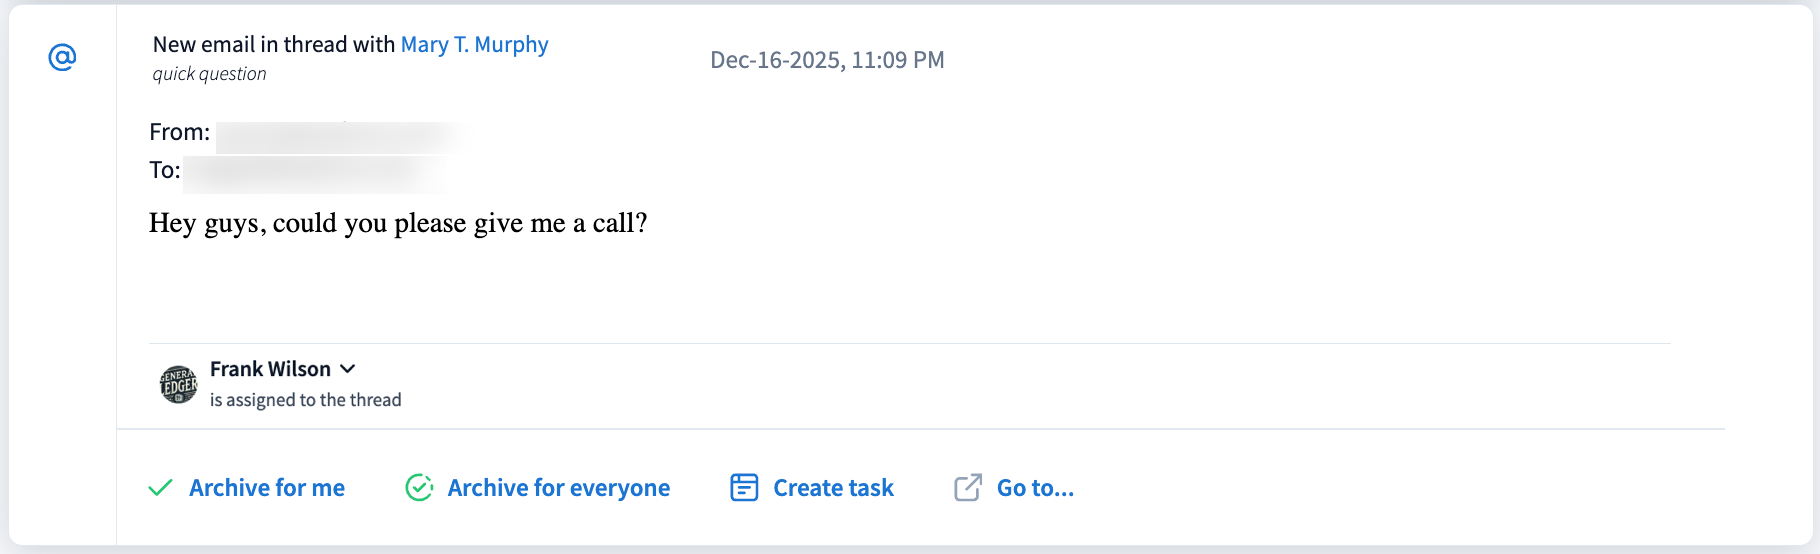
Task: Click the @ email mention icon
Action: click(x=62, y=58)
